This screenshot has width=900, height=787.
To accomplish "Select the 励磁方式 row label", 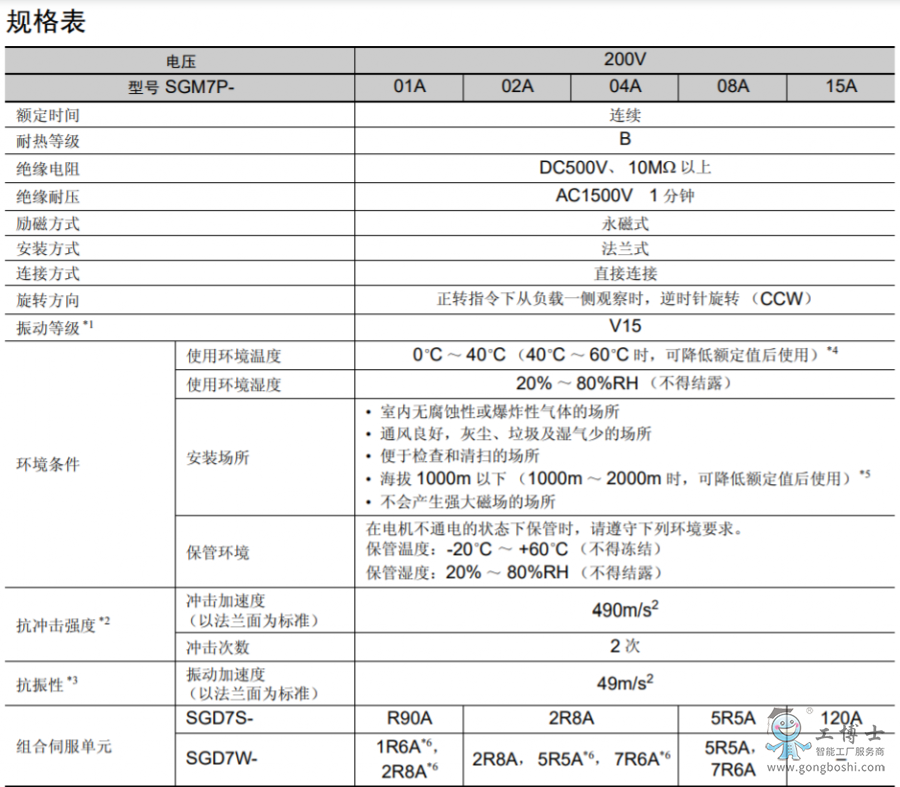I will pos(48,224).
